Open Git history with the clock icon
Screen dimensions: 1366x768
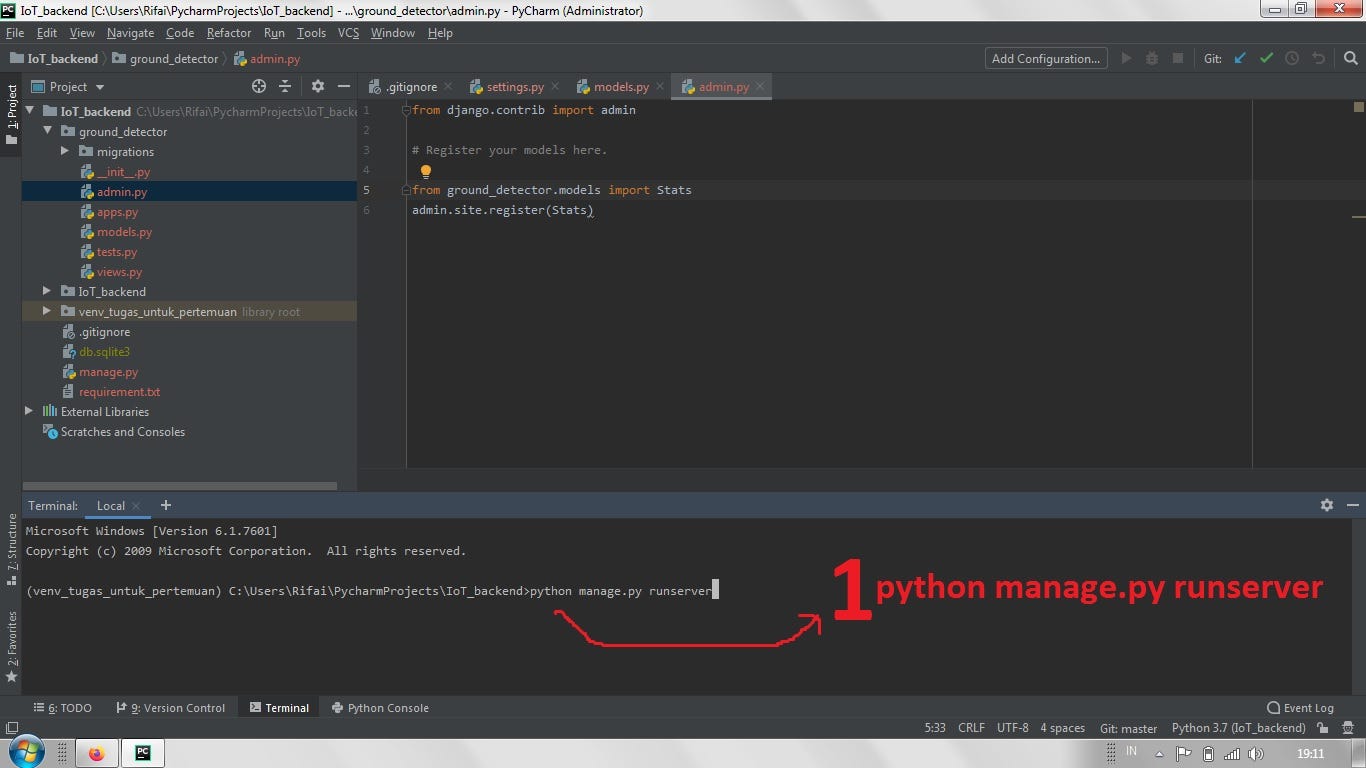[1292, 58]
